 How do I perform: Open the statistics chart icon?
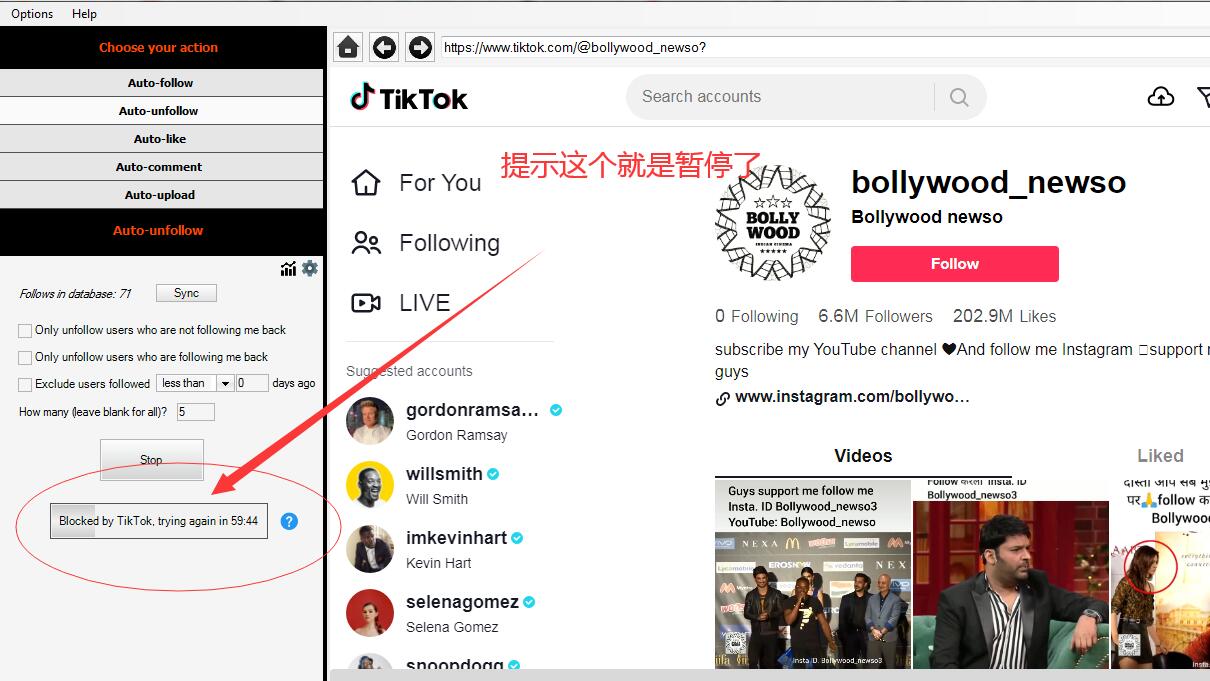click(x=288, y=268)
